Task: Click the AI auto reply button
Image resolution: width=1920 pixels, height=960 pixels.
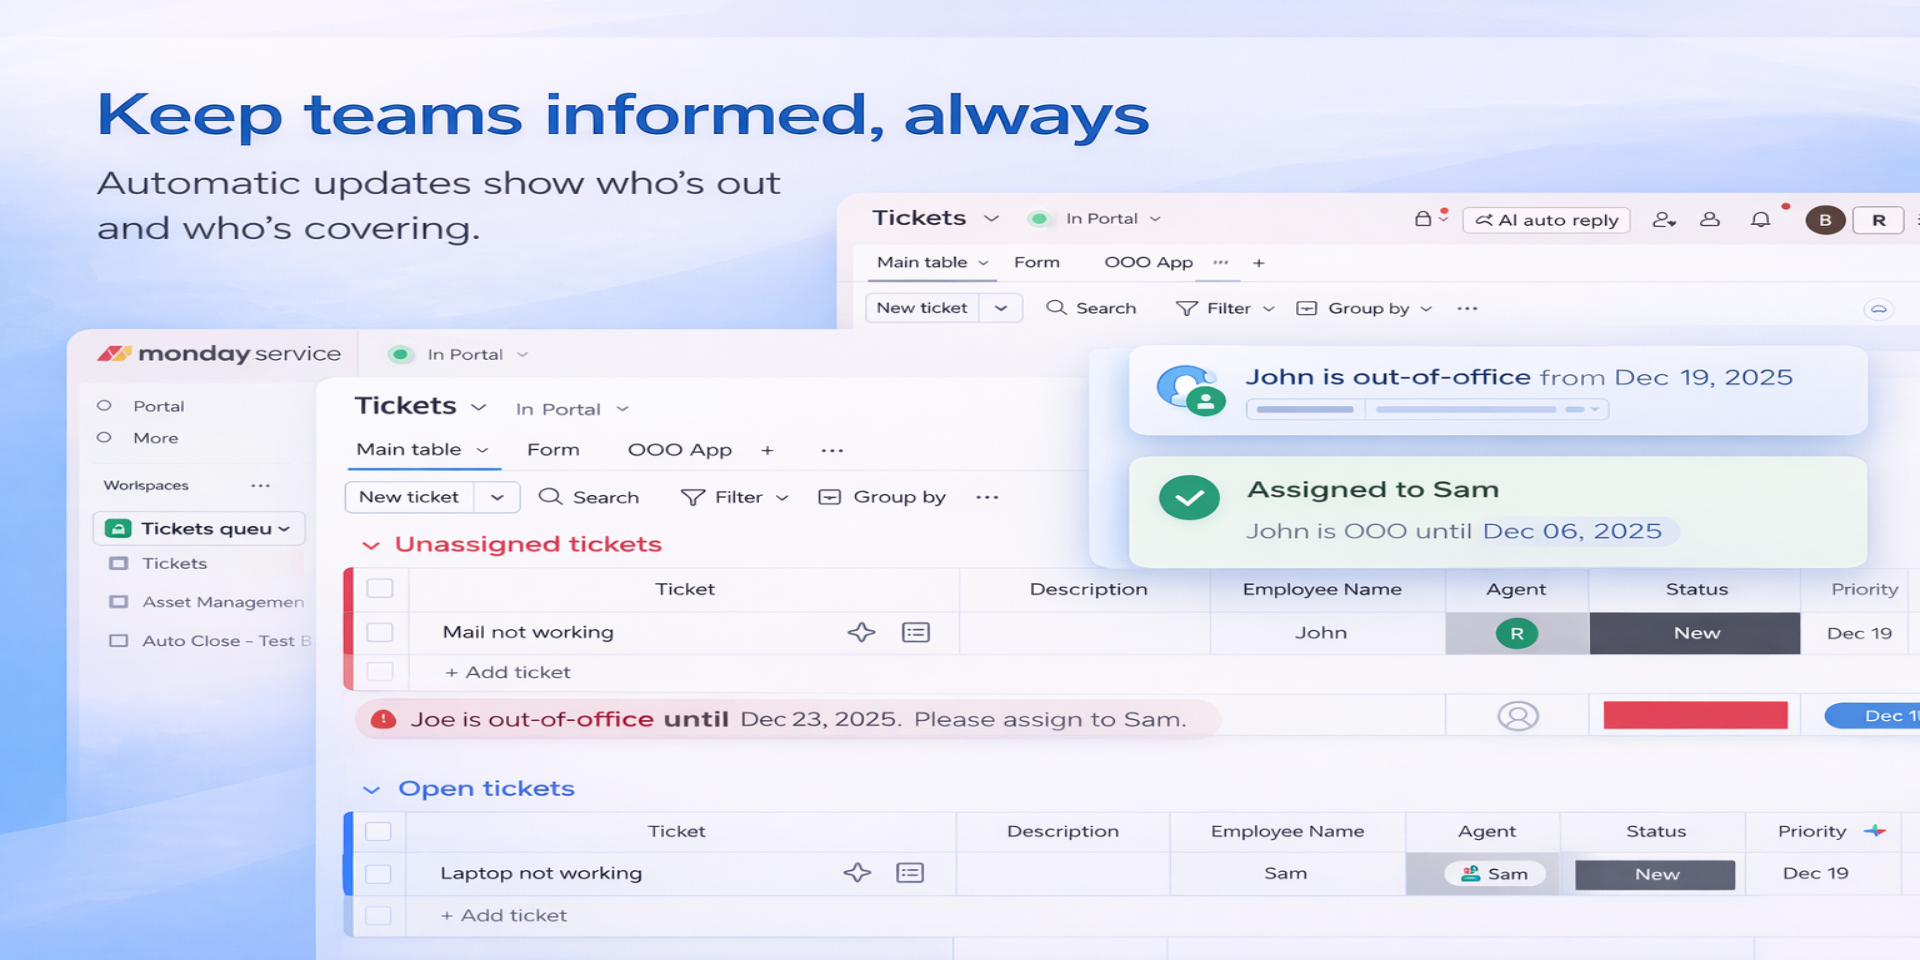Action: pyautogui.click(x=1546, y=220)
